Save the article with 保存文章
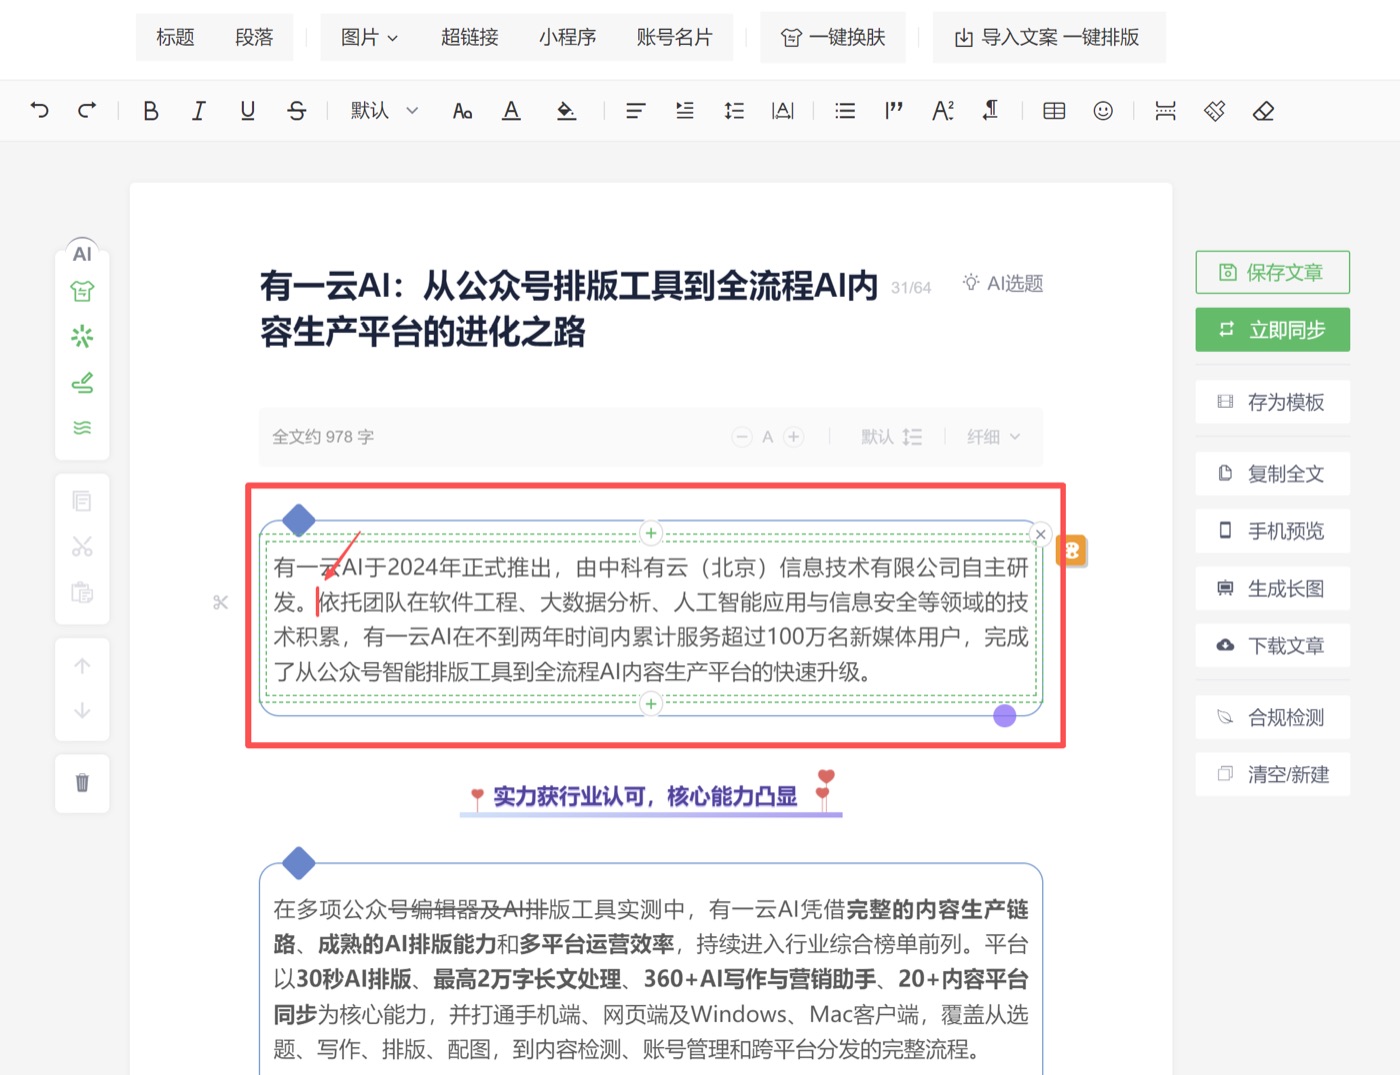1400x1075 pixels. (x=1272, y=272)
